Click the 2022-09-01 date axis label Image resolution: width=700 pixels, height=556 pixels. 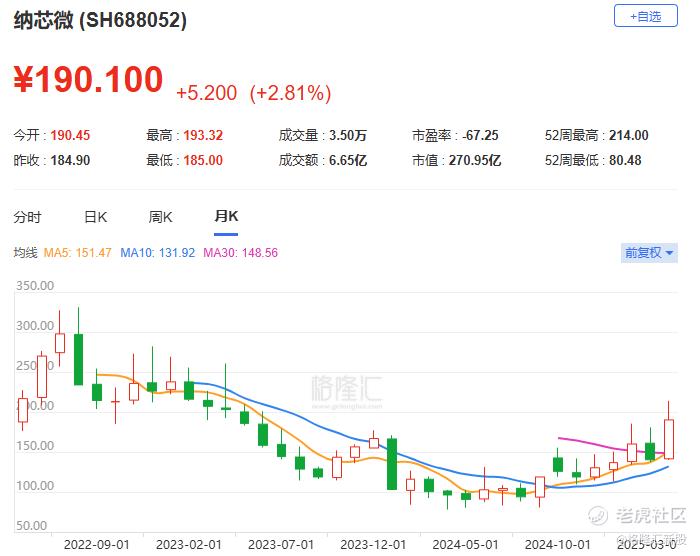[96, 545]
